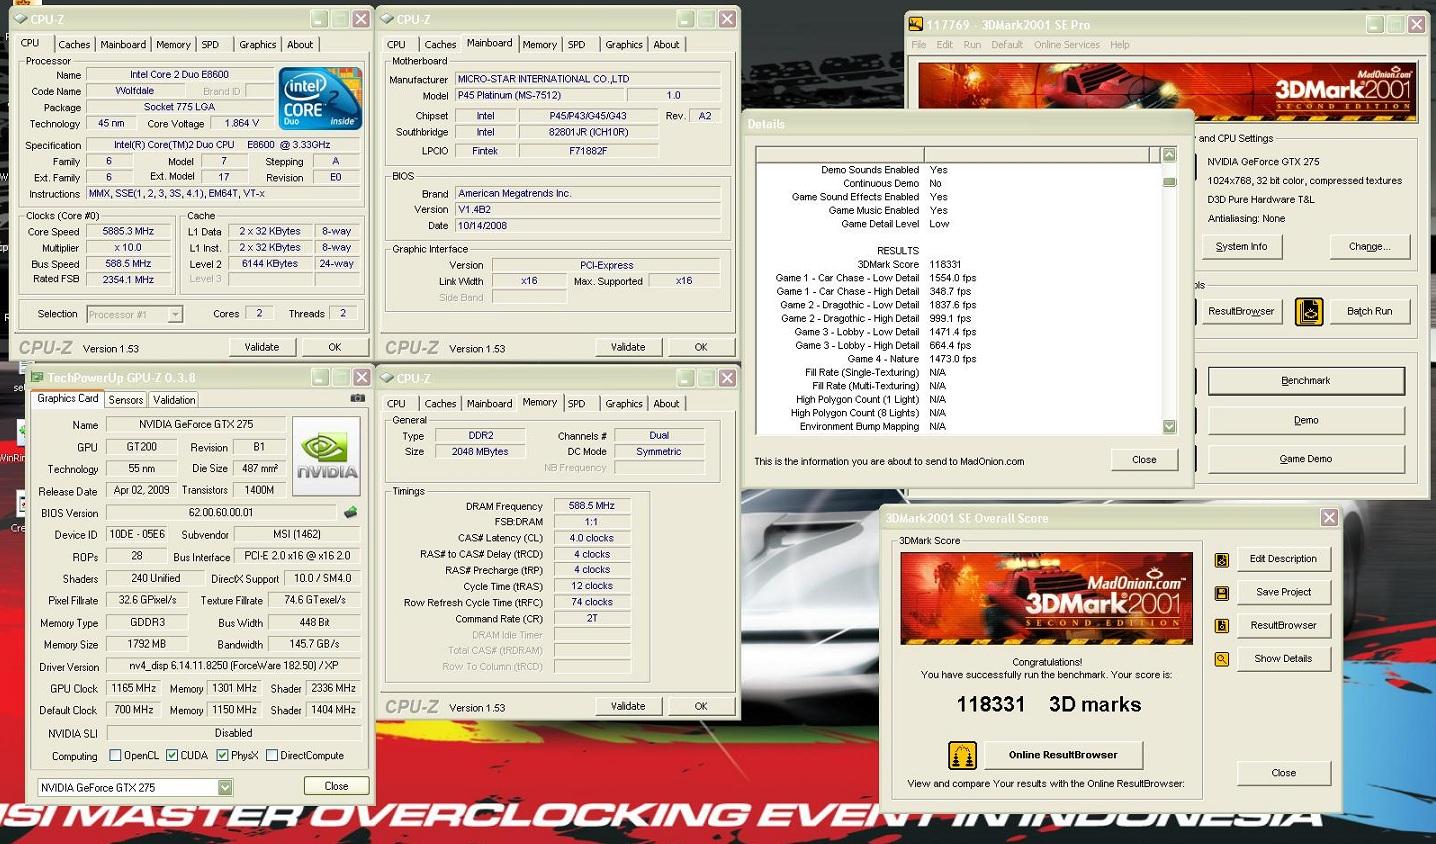Toggle the DirectCompute checkbox
Image resolution: width=1436 pixels, height=844 pixels.
click(x=272, y=756)
